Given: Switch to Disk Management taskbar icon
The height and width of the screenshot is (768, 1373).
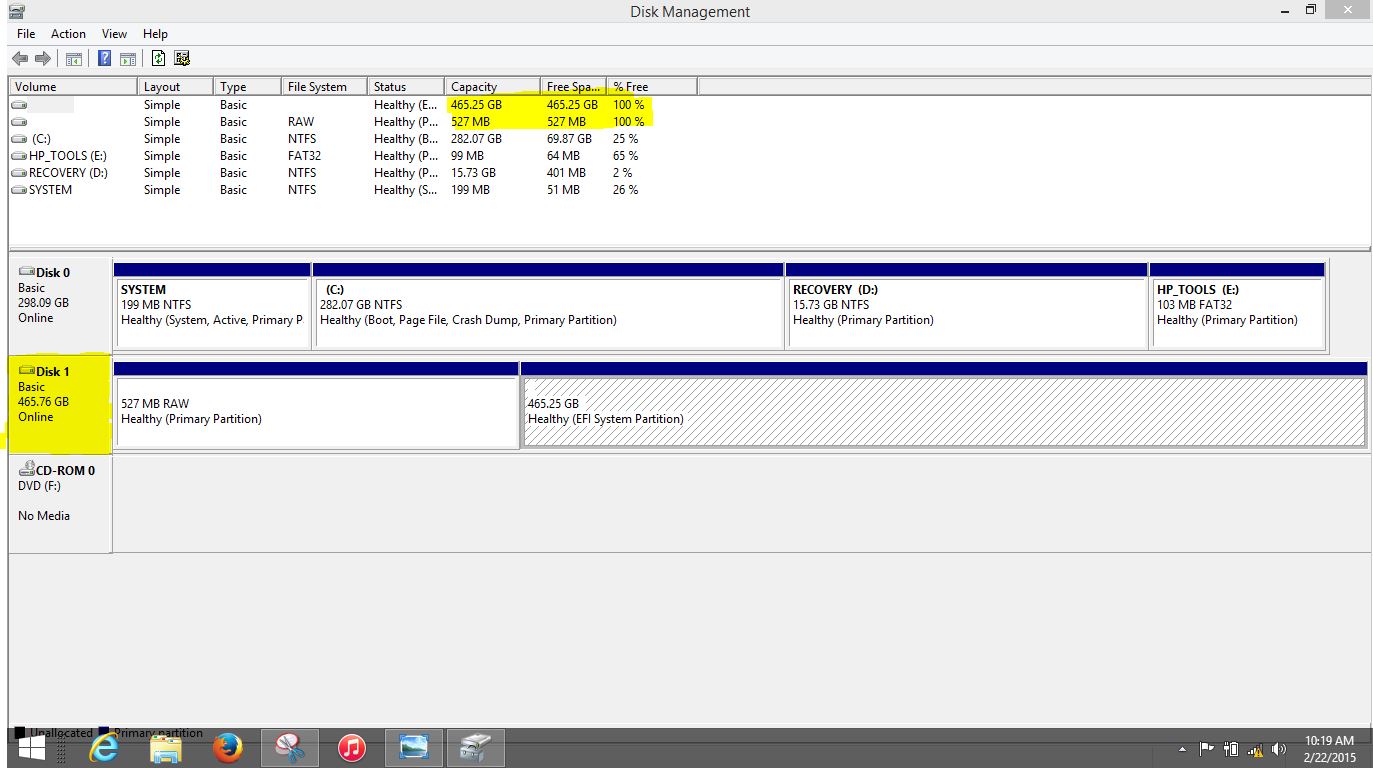Looking at the screenshot, I should [x=476, y=748].
